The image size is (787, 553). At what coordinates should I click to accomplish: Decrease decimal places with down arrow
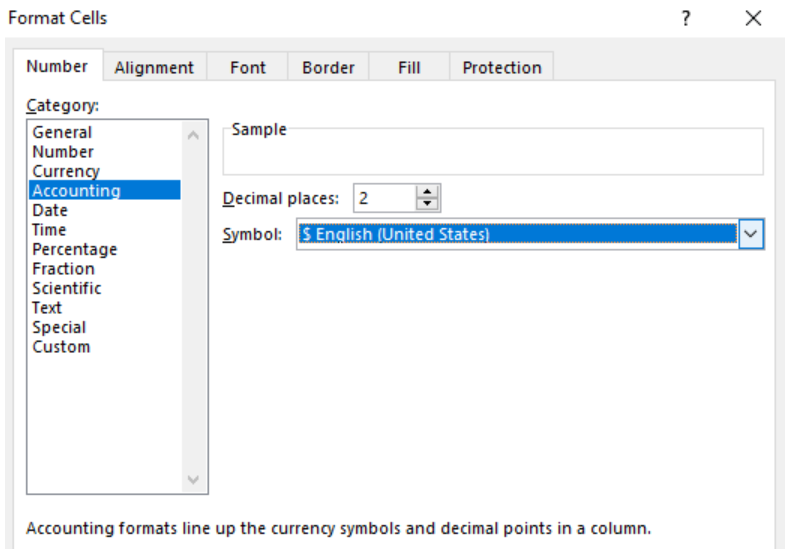[x=427, y=203]
